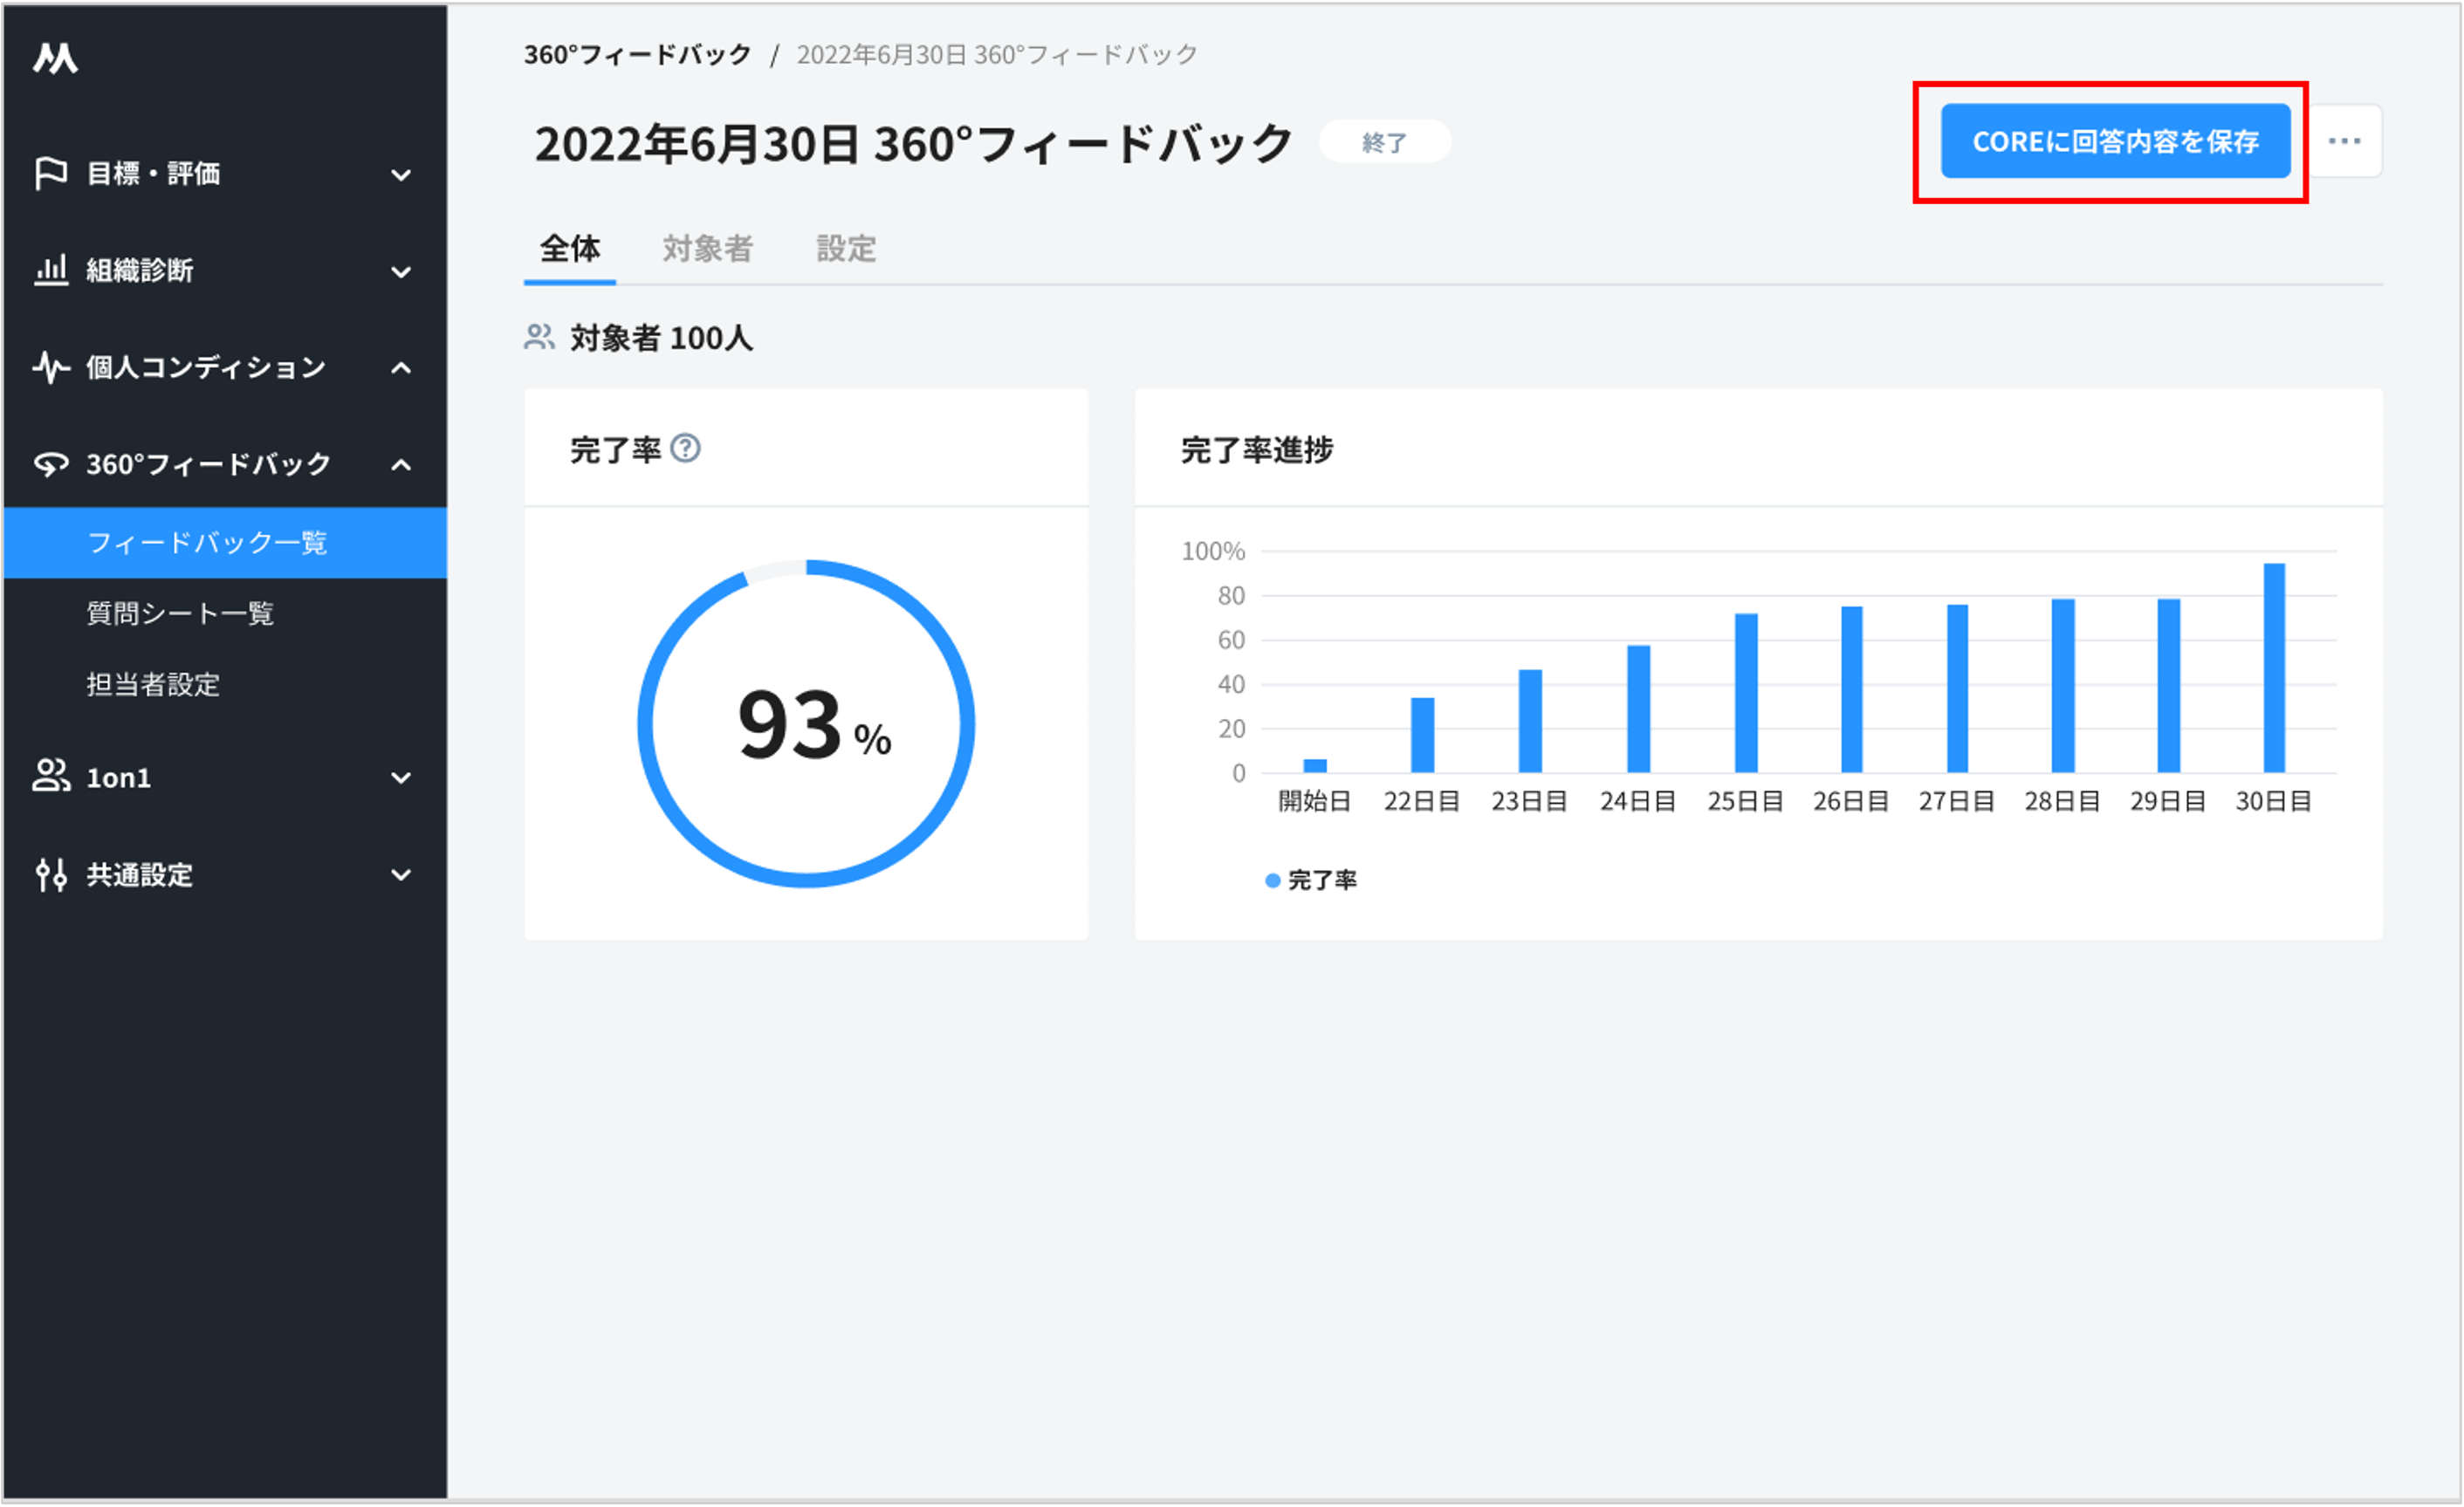This screenshot has width=2464, height=1507.
Task: Select the 360°フィードバック sidebar icon
Action: point(51,463)
